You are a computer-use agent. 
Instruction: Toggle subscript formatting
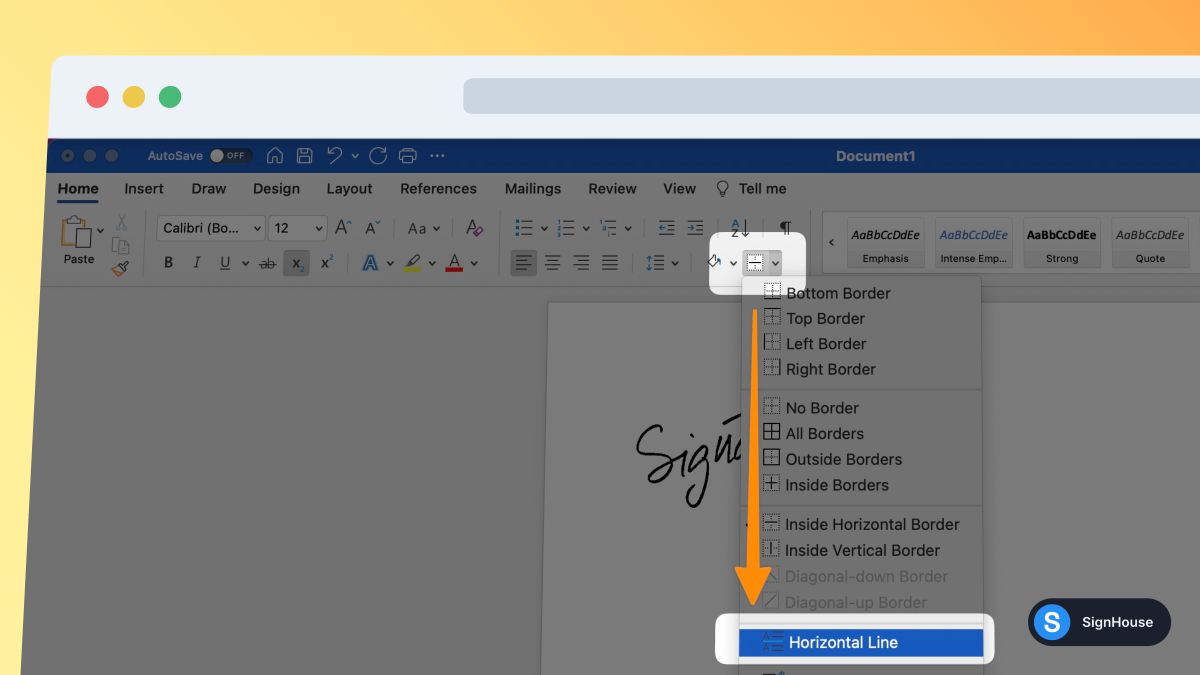point(296,262)
